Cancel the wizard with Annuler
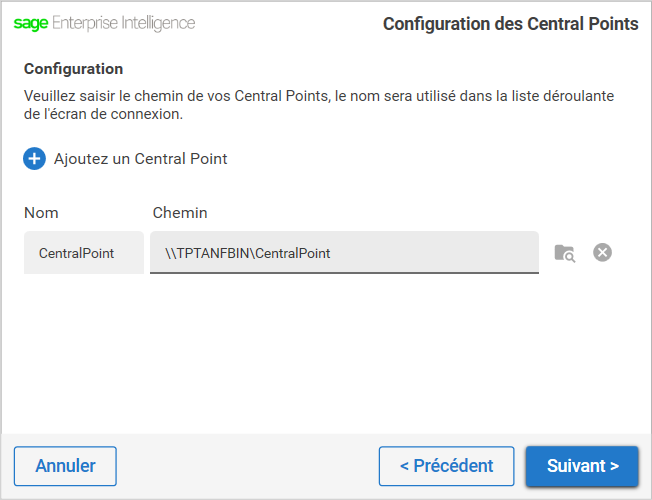 point(65,466)
